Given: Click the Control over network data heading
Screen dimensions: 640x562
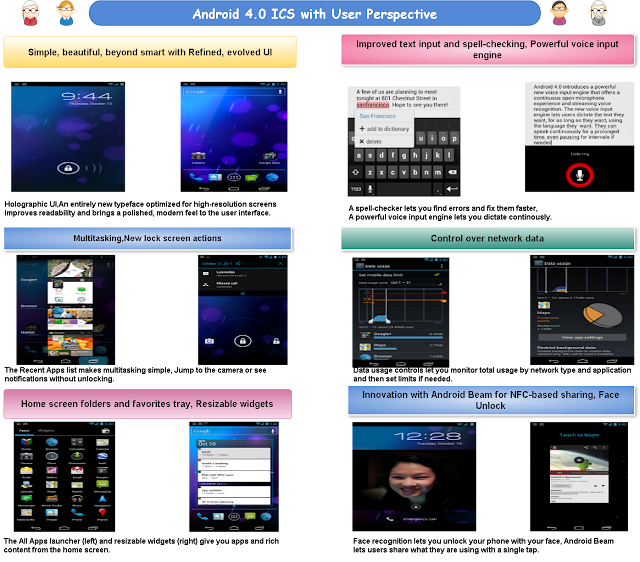Looking at the screenshot, I should [x=487, y=238].
